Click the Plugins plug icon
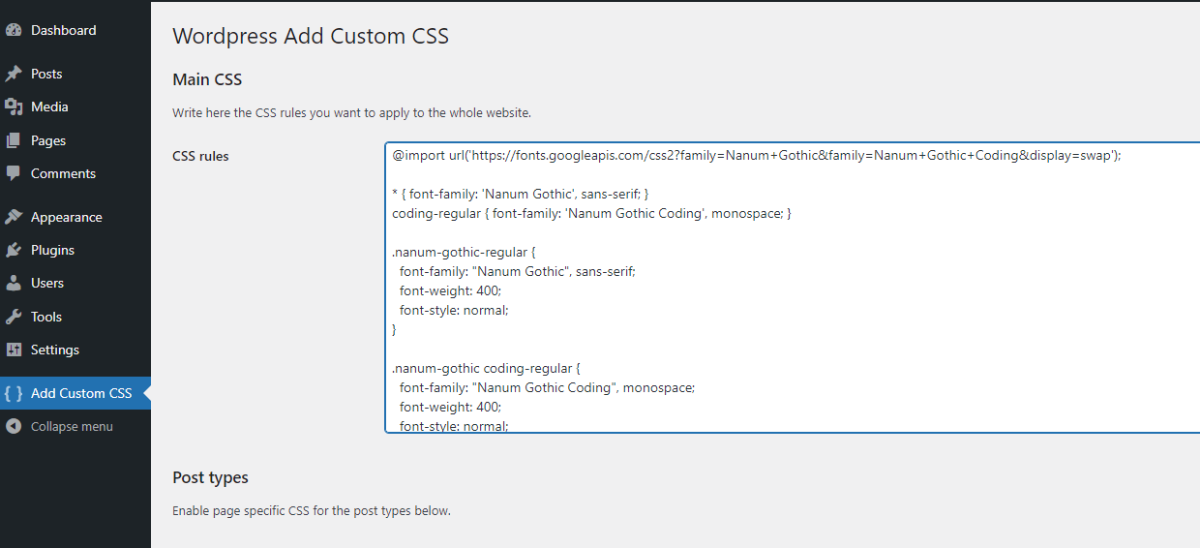Viewport: 1200px width, 548px height. 13,250
